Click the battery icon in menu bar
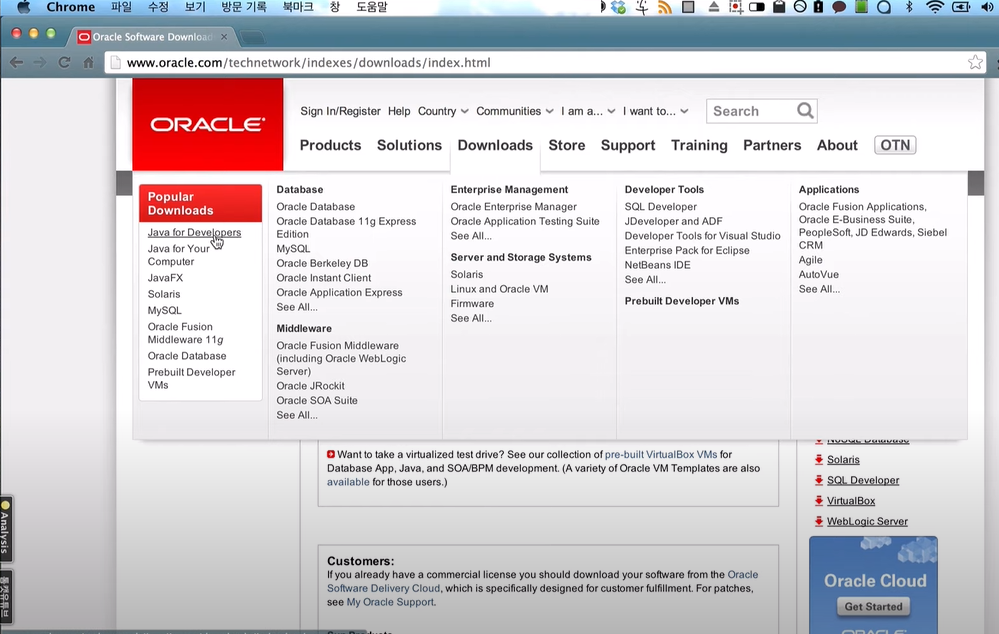999x634 pixels. [960, 7]
